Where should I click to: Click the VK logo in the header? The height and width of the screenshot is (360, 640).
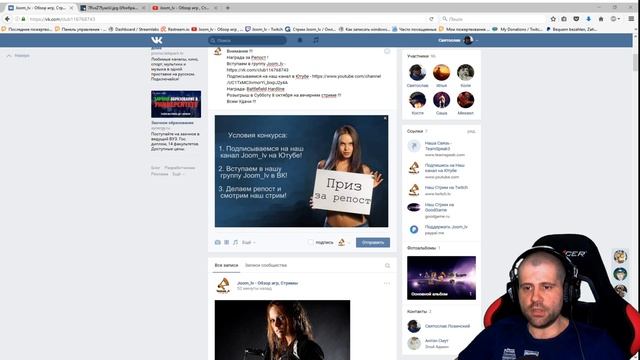[x=157, y=40]
